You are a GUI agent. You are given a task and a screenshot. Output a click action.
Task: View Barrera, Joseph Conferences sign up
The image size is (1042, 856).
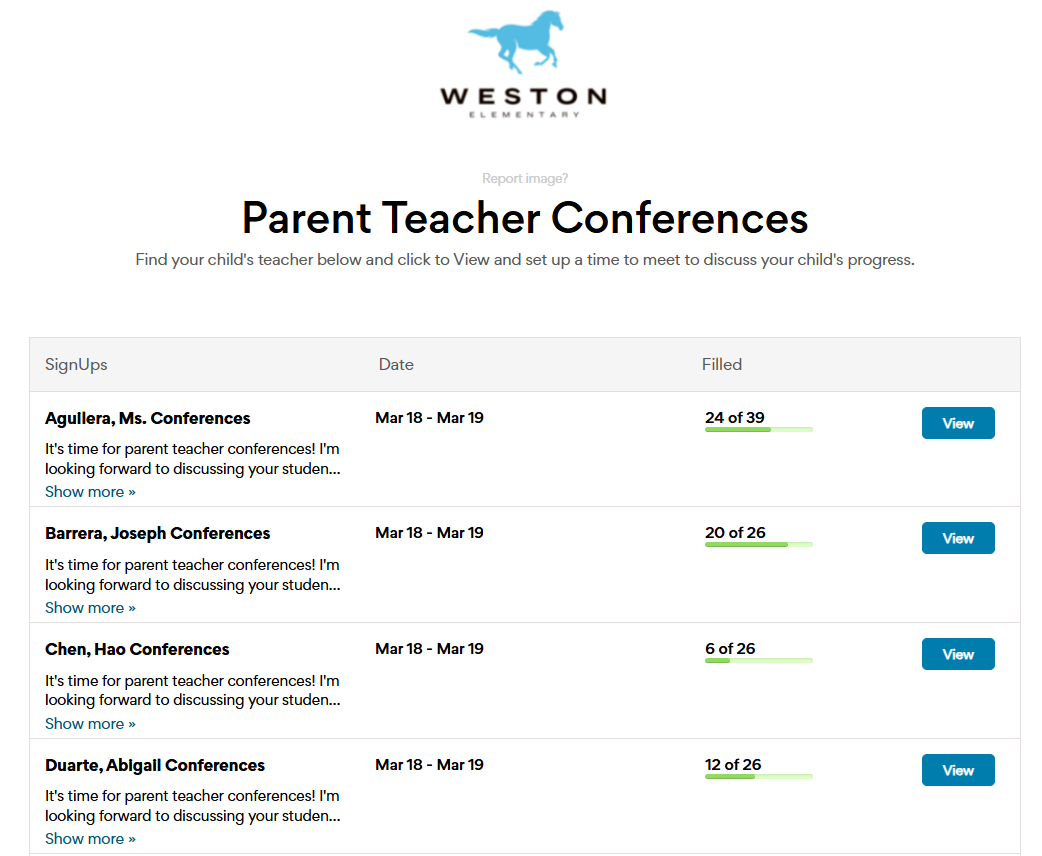coord(958,538)
